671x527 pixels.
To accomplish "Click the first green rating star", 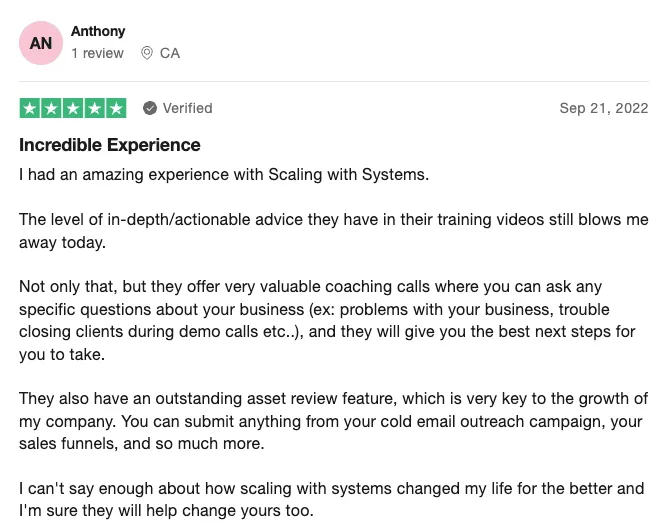I will point(30,108).
